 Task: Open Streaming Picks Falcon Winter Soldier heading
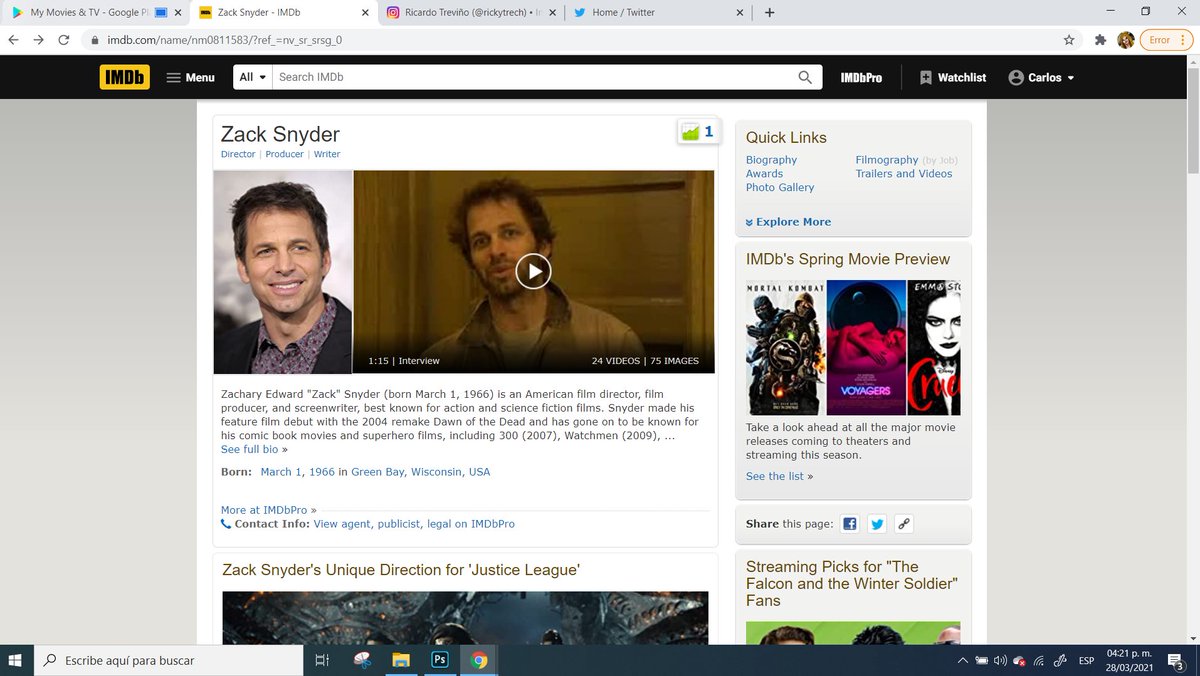pos(852,583)
